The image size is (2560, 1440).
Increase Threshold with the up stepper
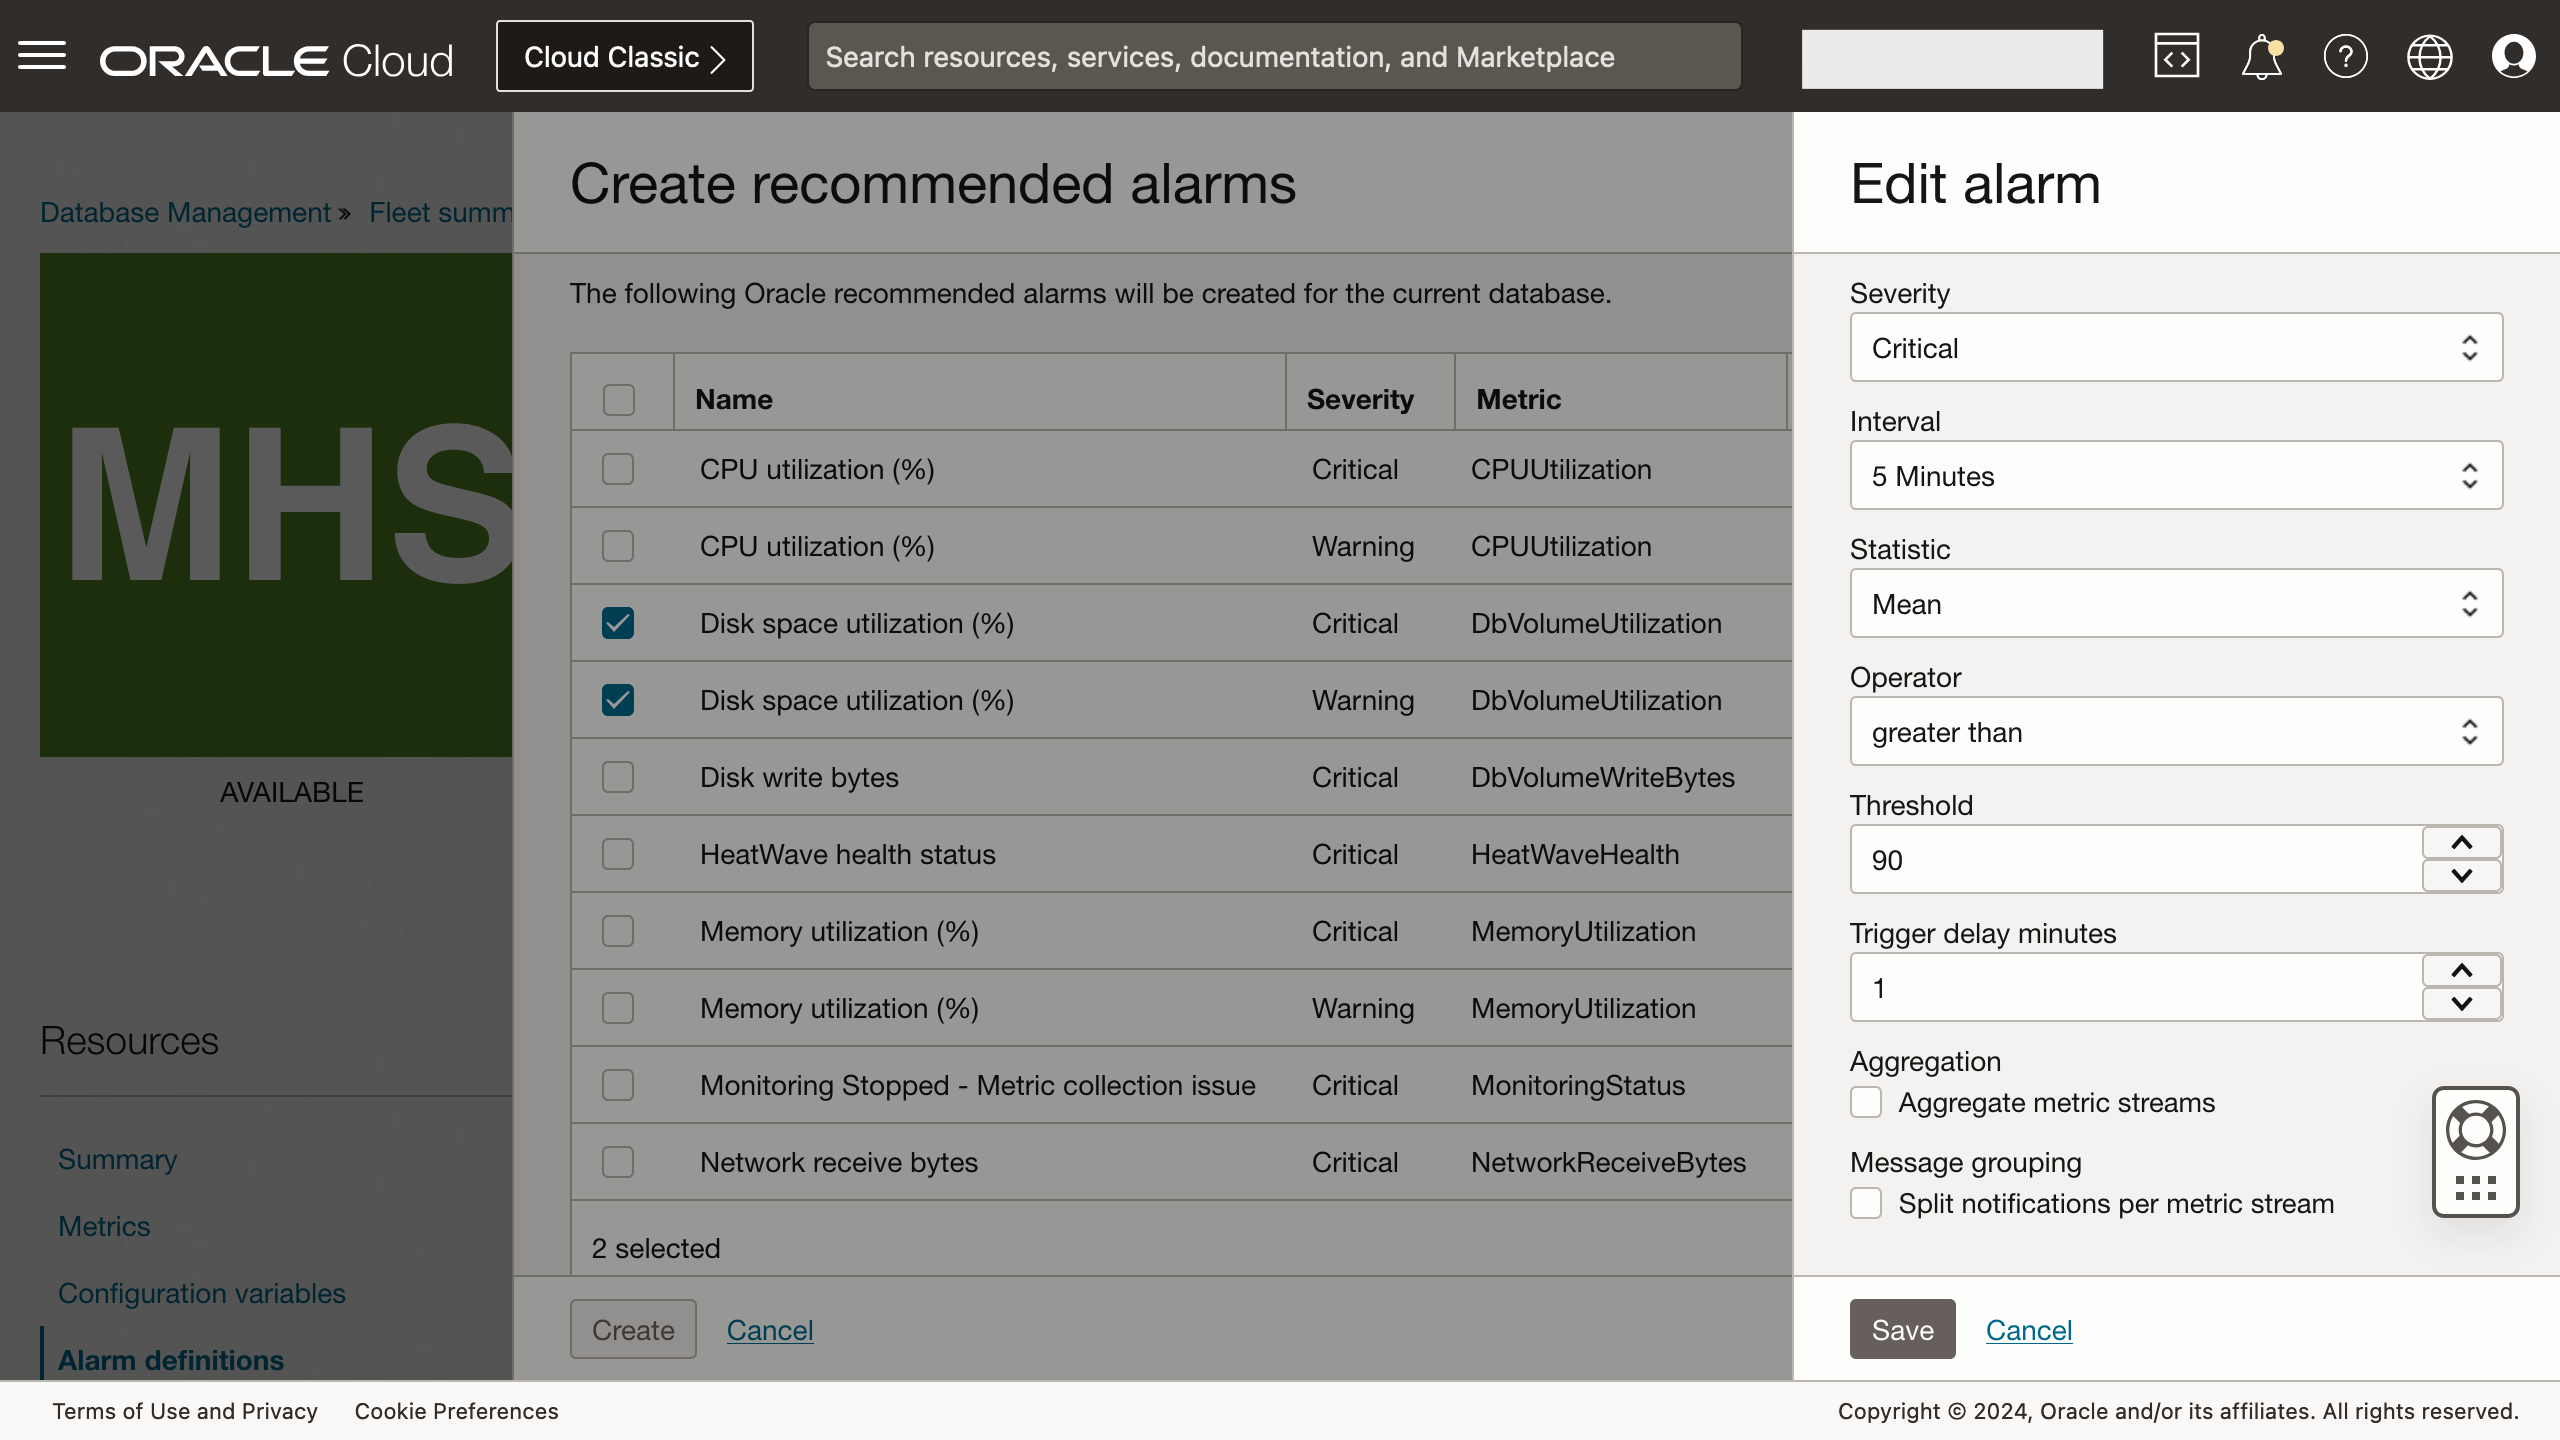pyautogui.click(x=2461, y=841)
